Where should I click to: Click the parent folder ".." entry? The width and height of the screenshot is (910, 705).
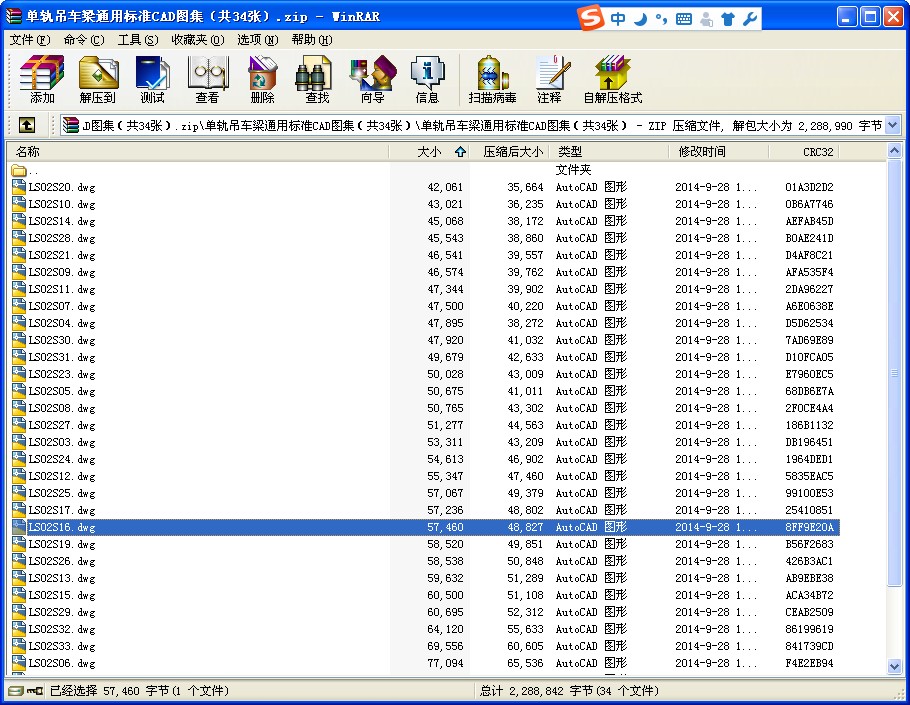point(33,170)
